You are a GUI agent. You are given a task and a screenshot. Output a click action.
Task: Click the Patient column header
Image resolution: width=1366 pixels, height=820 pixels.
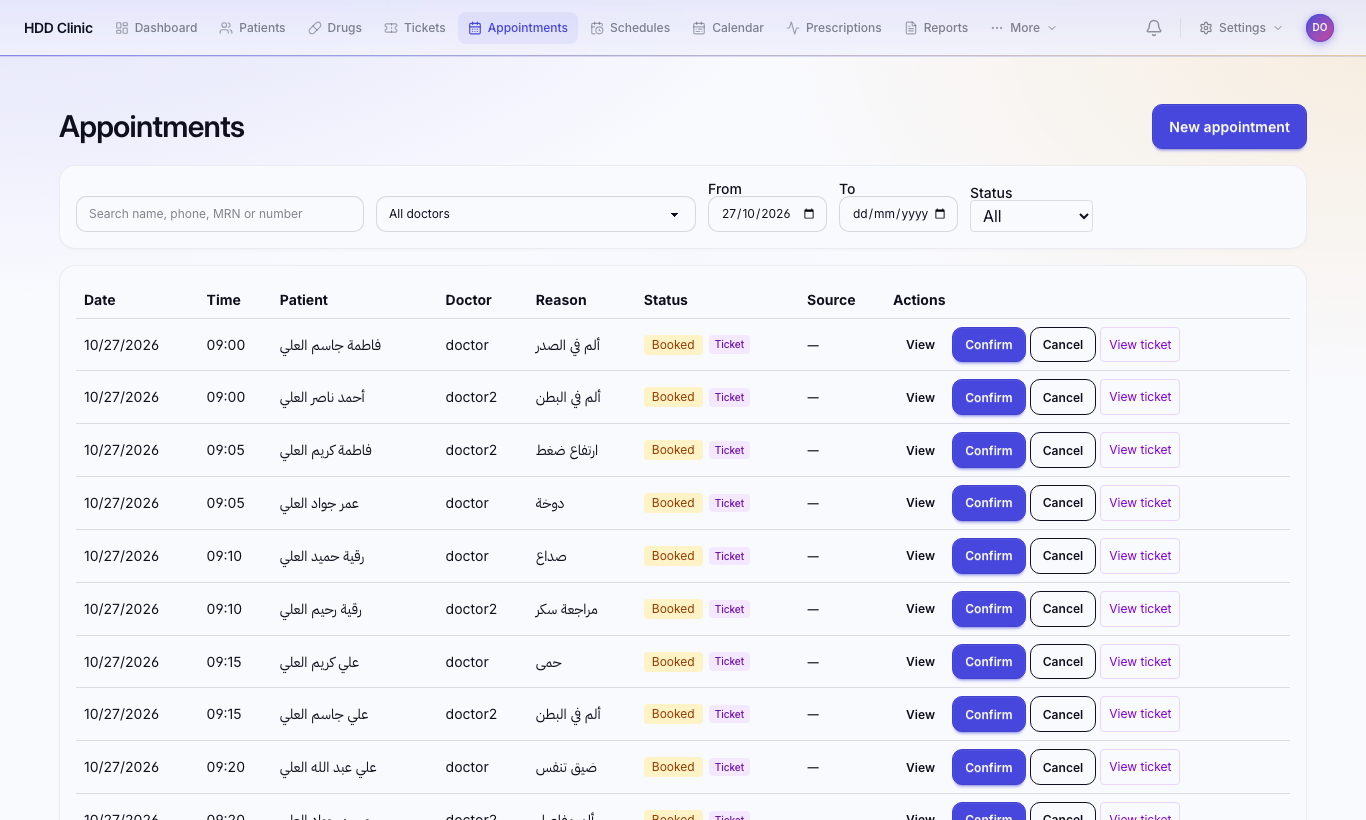pyautogui.click(x=304, y=300)
